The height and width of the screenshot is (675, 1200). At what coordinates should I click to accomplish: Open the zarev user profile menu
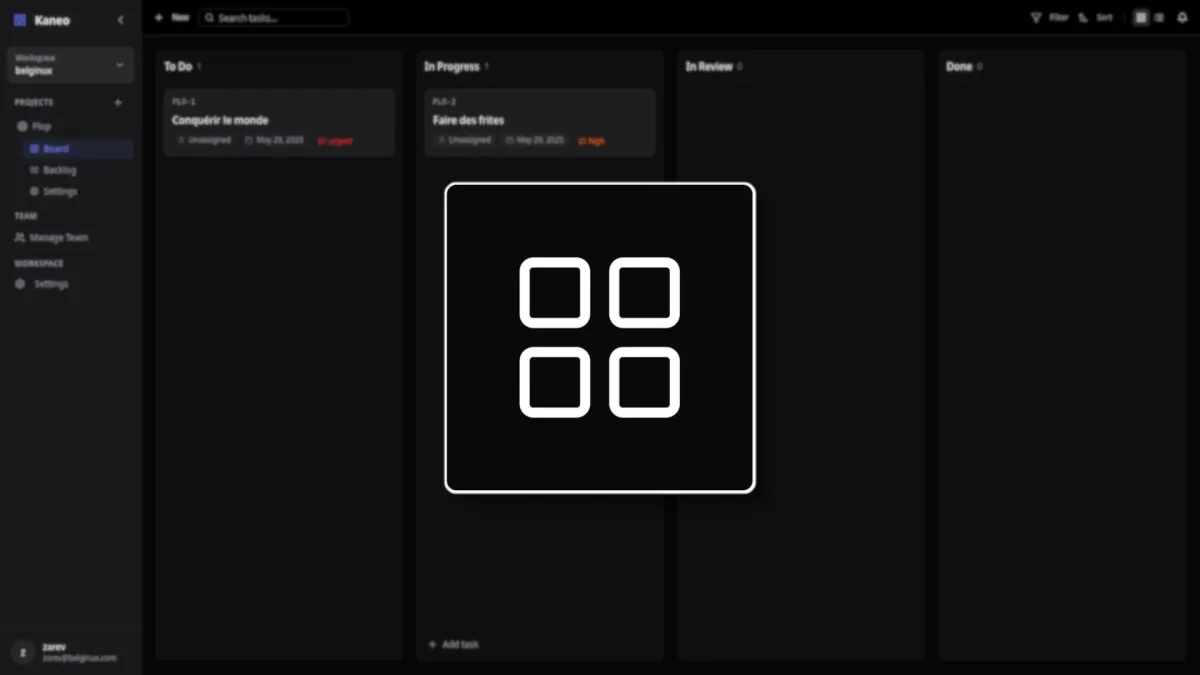tap(70, 652)
